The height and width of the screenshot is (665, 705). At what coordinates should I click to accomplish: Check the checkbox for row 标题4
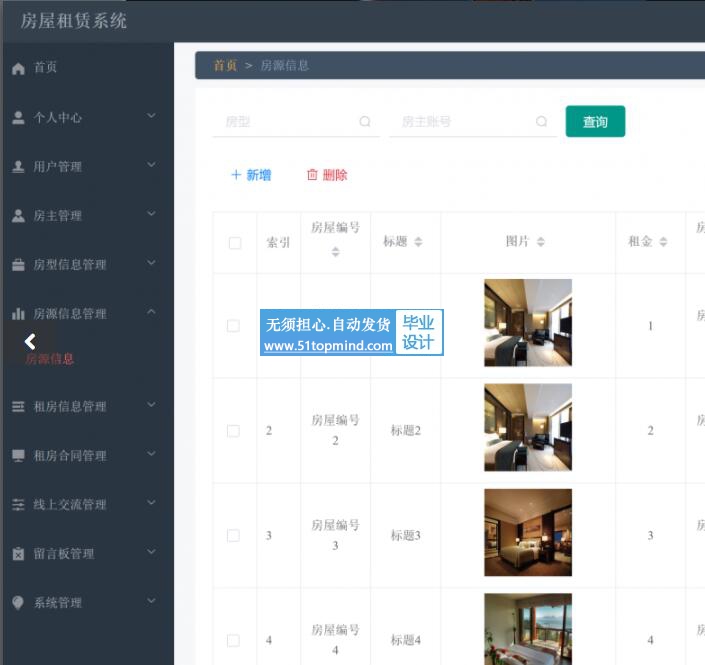[x=233, y=640]
